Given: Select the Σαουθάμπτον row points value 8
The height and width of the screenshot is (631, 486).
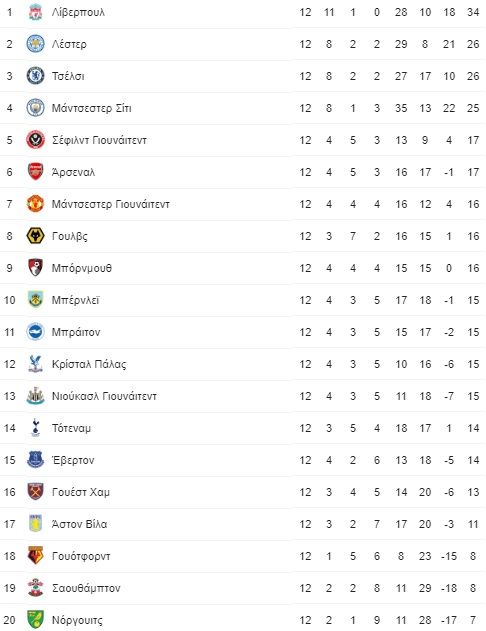Looking at the screenshot, I should click(473, 588).
